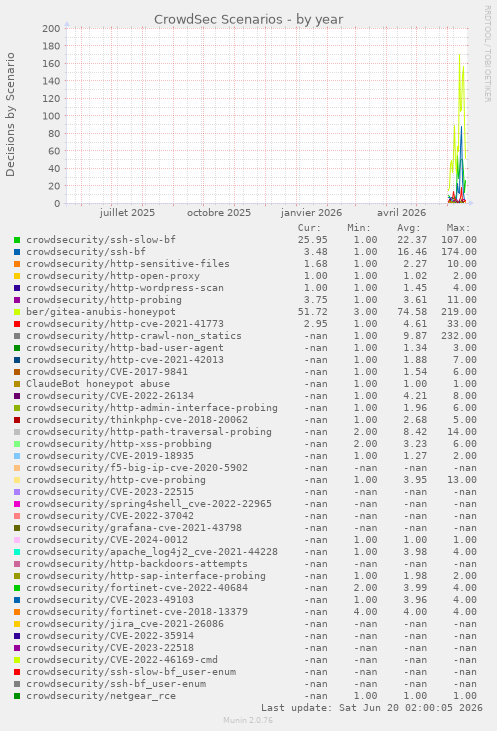497x731 pixels.
Task: Click the RRDTOOL / TOBI OETIKER watermark
Action: [x=487, y=54]
